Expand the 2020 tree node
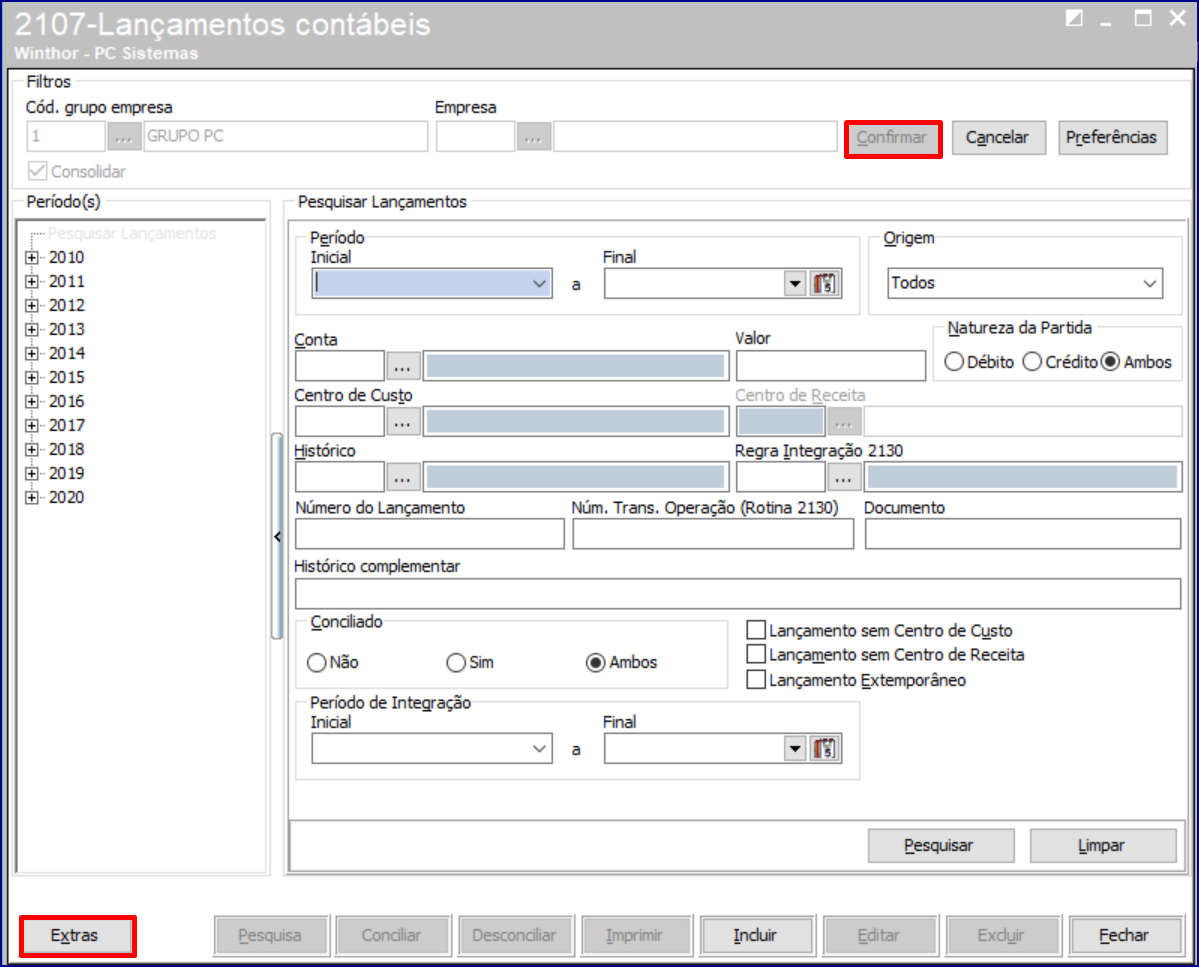This screenshot has height=967, width=1199. coord(31,498)
